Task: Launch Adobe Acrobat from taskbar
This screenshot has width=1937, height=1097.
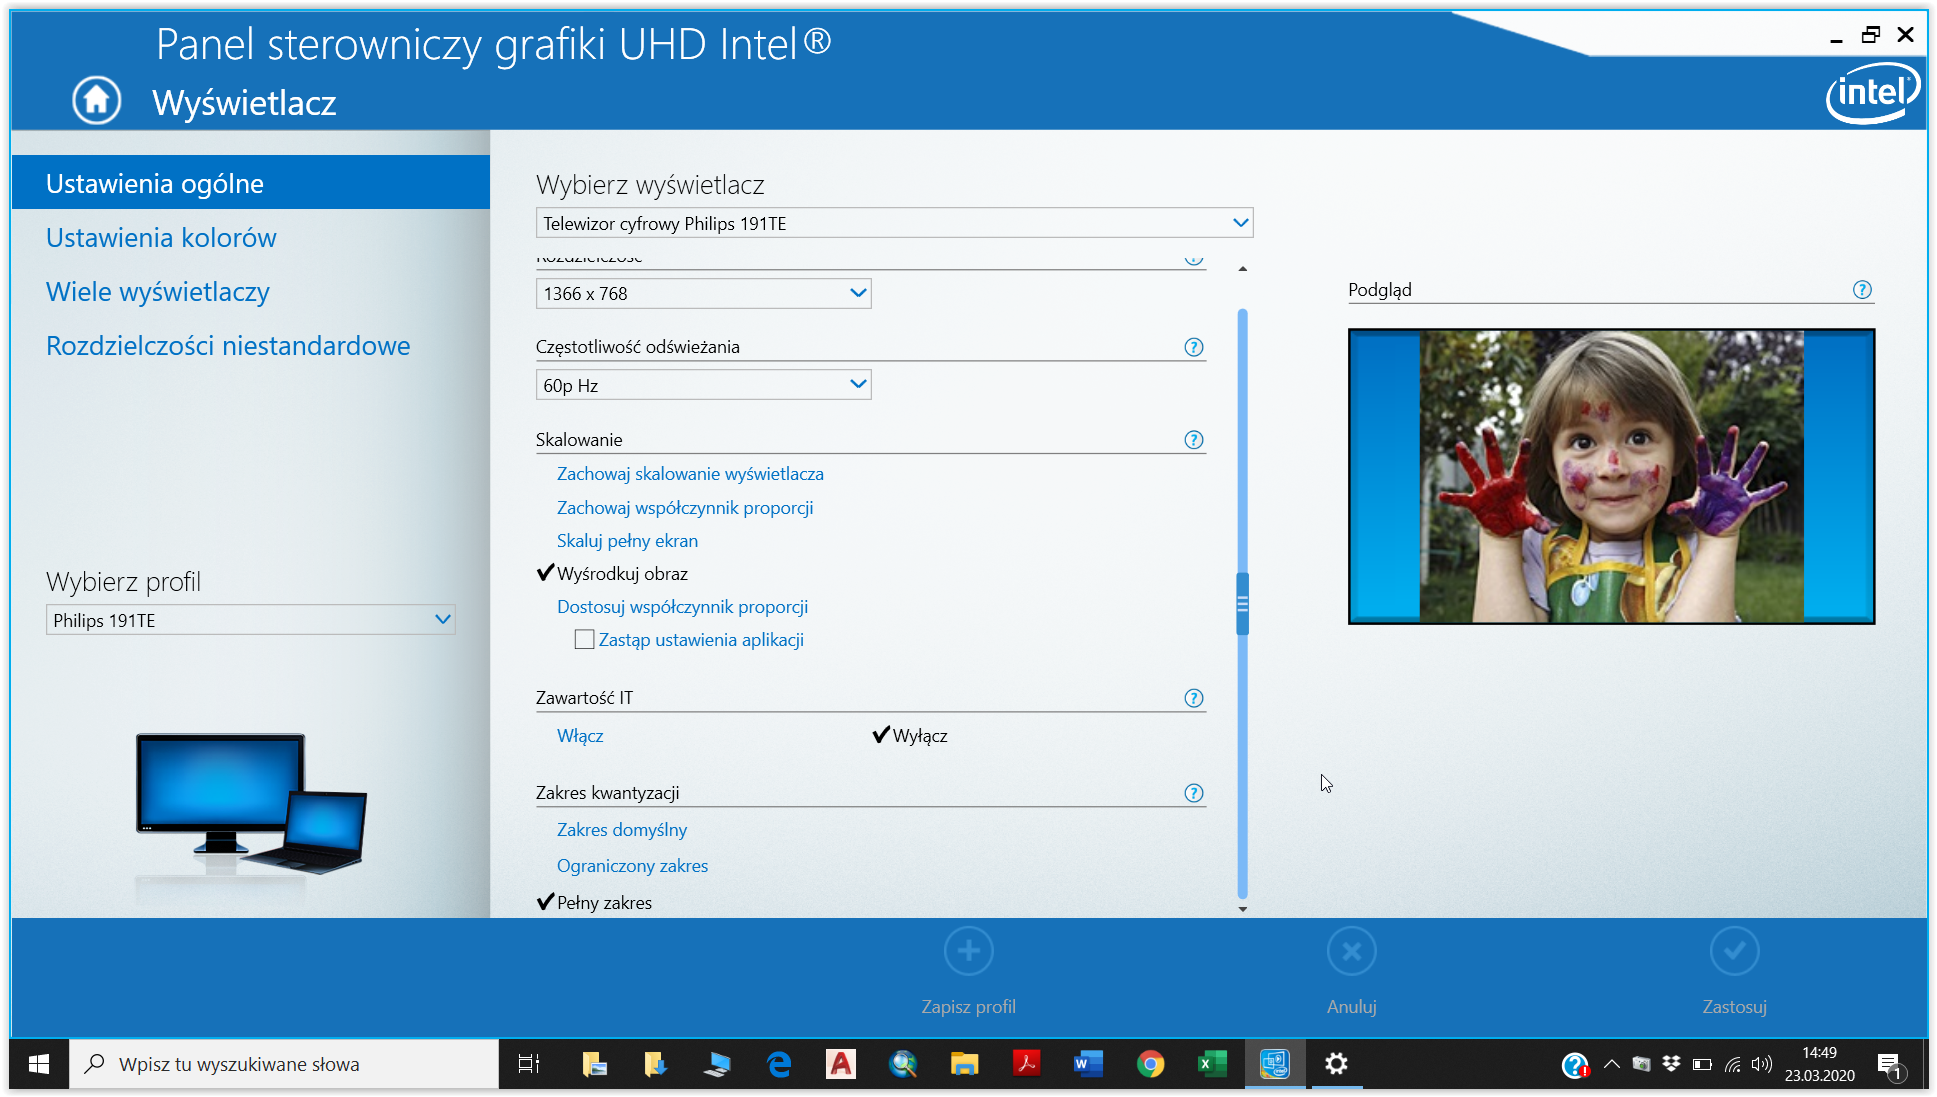Action: click(x=1027, y=1064)
